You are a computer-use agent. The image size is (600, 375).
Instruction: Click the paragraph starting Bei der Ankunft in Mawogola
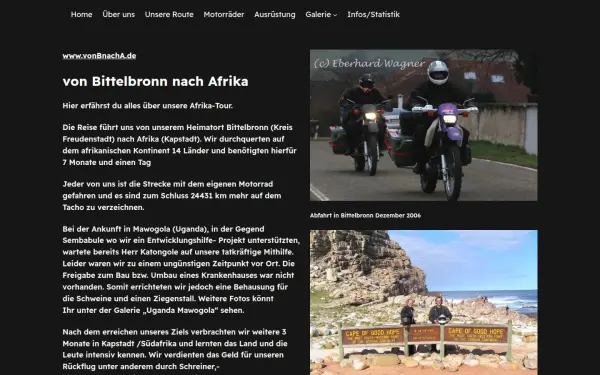(181, 269)
